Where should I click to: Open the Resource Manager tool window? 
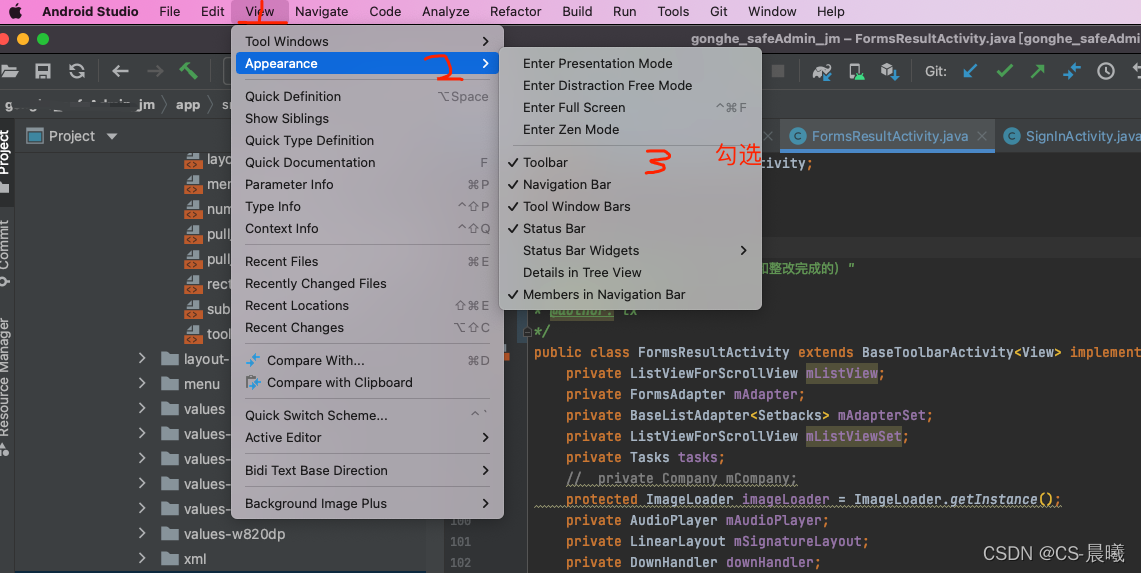pos(6,386)
